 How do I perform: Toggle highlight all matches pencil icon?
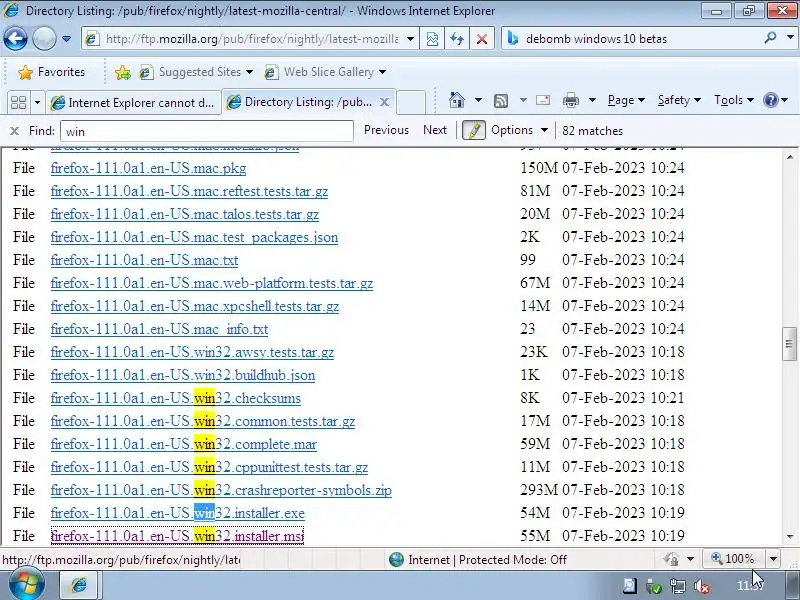point(473,131)
